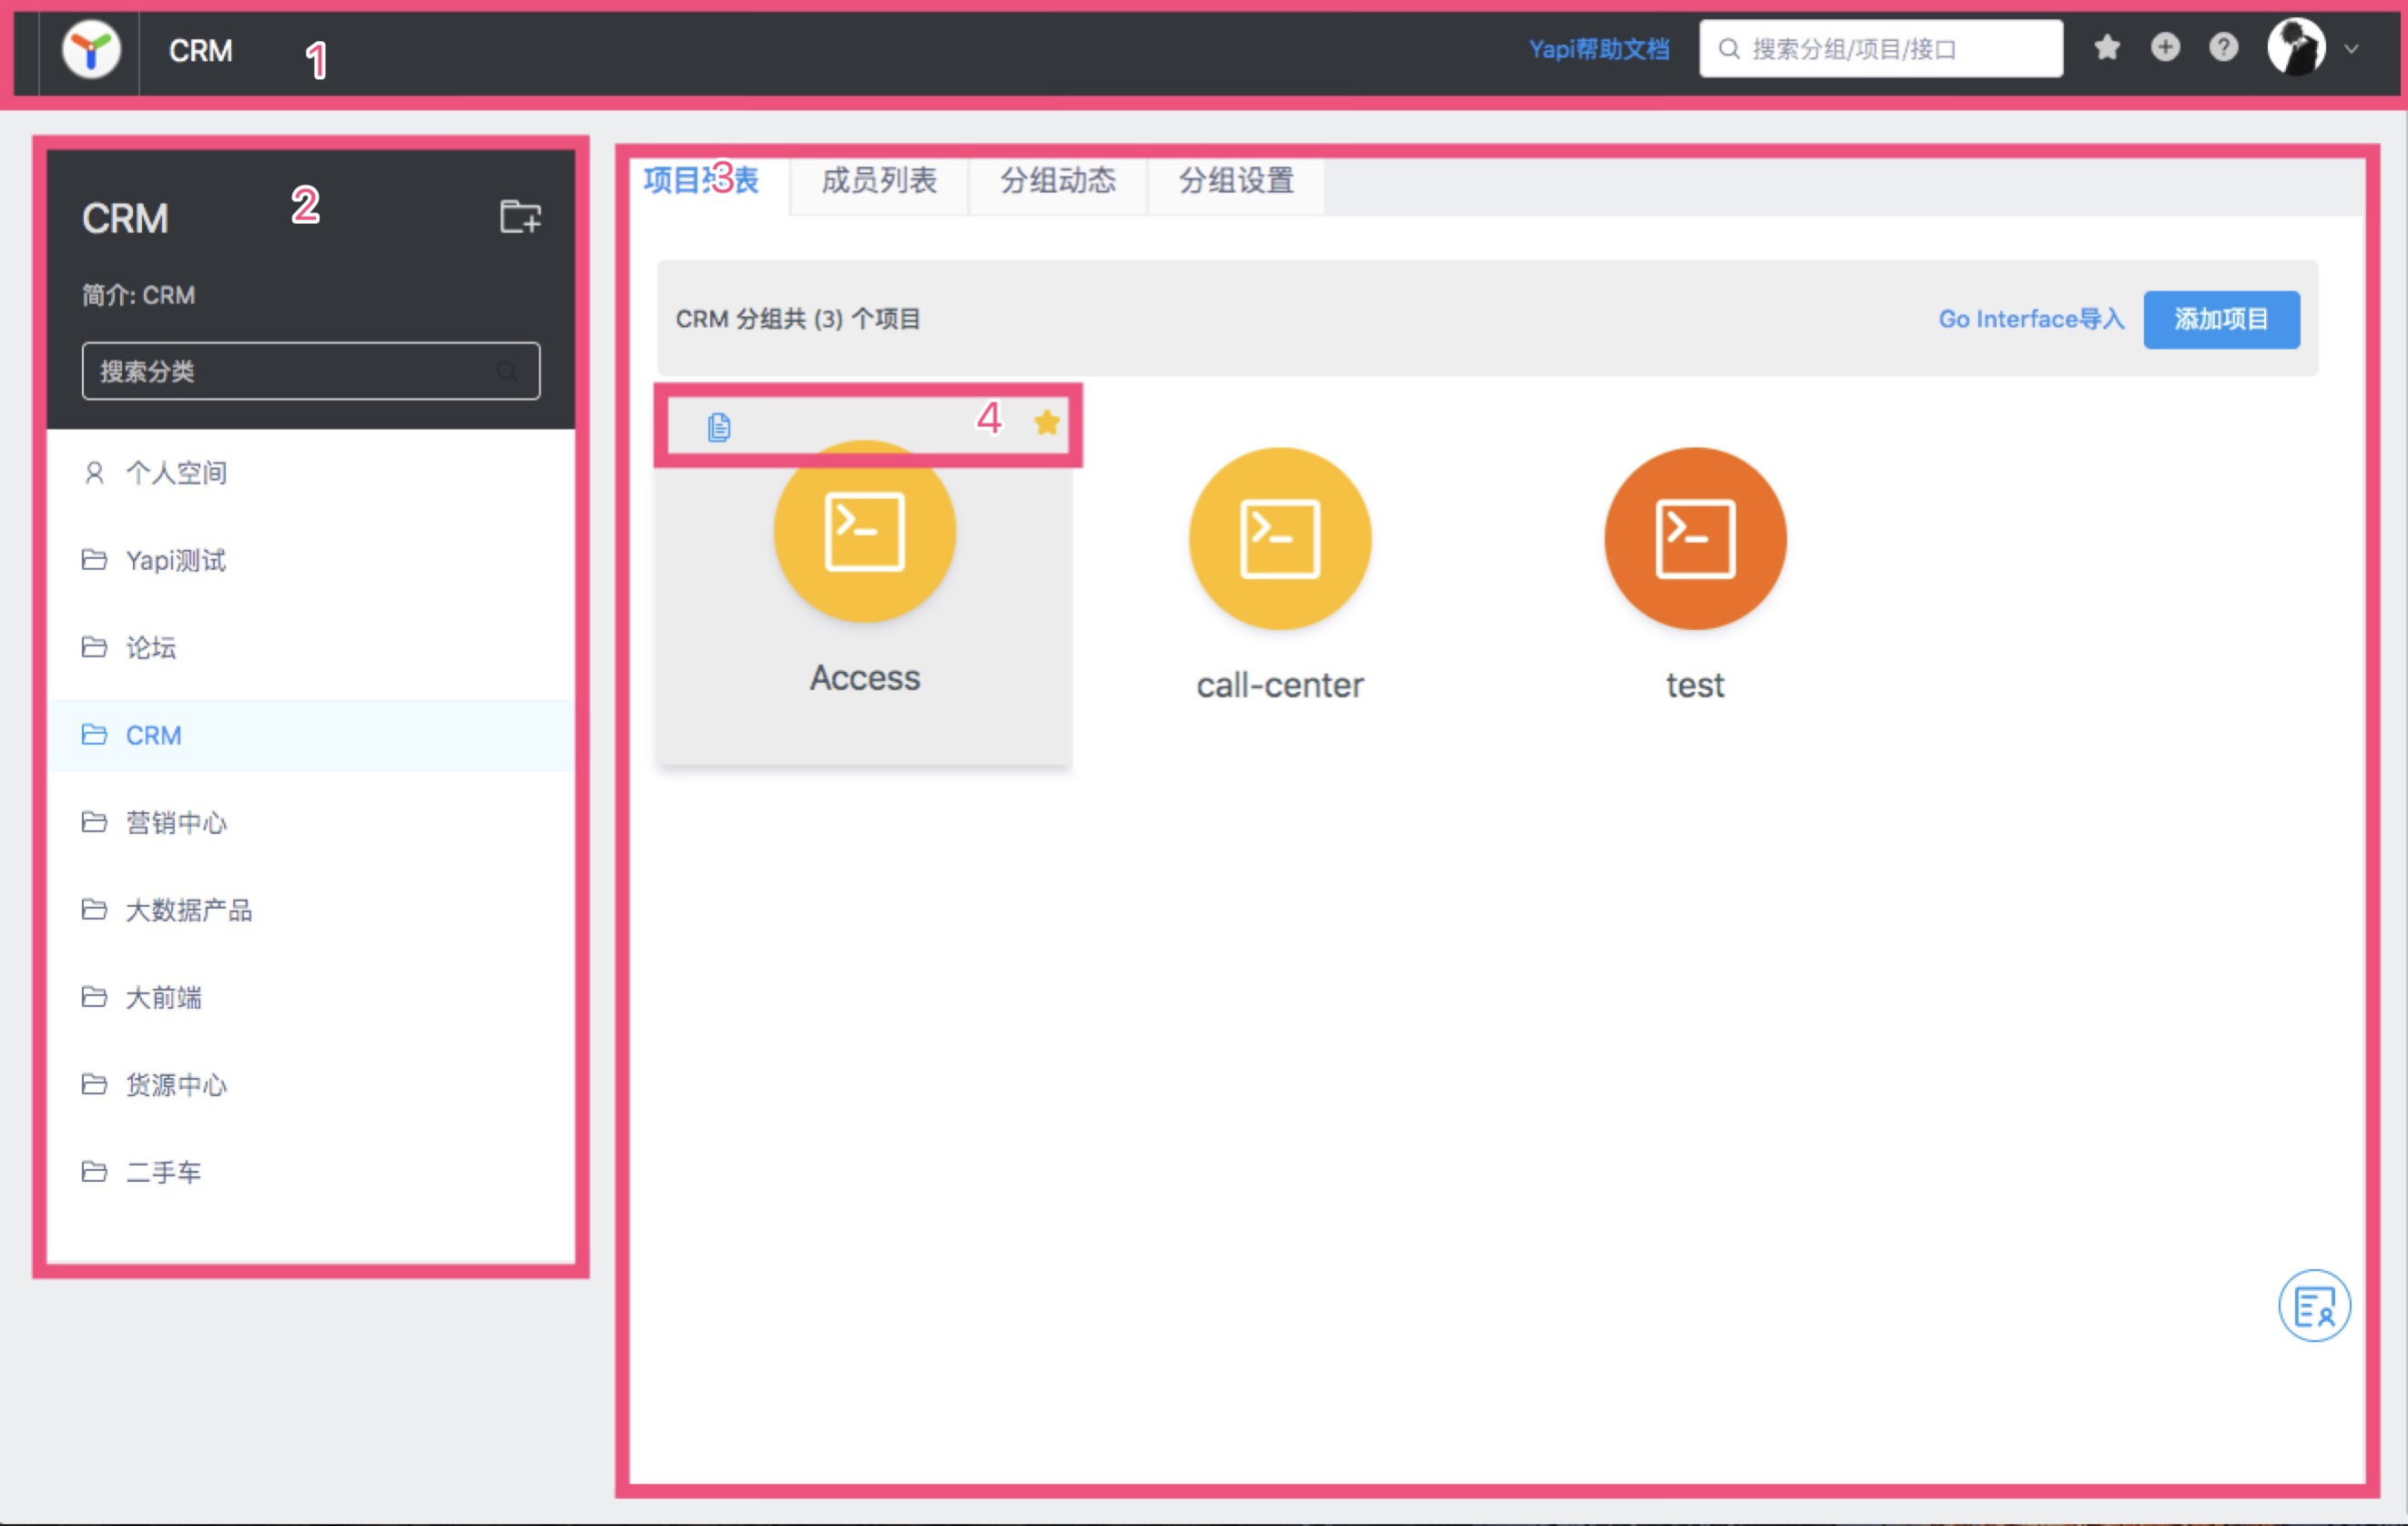
Task: Click folder icon beside 大前端
Action: (94, 997)
